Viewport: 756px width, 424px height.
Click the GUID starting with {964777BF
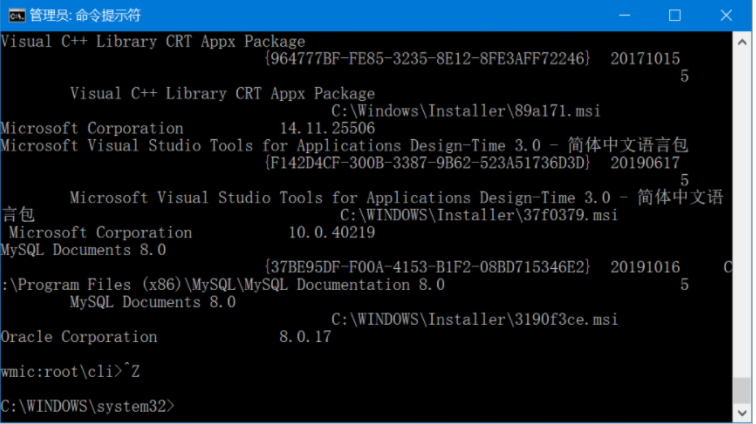pyautogui.click(x=428, y=59)
